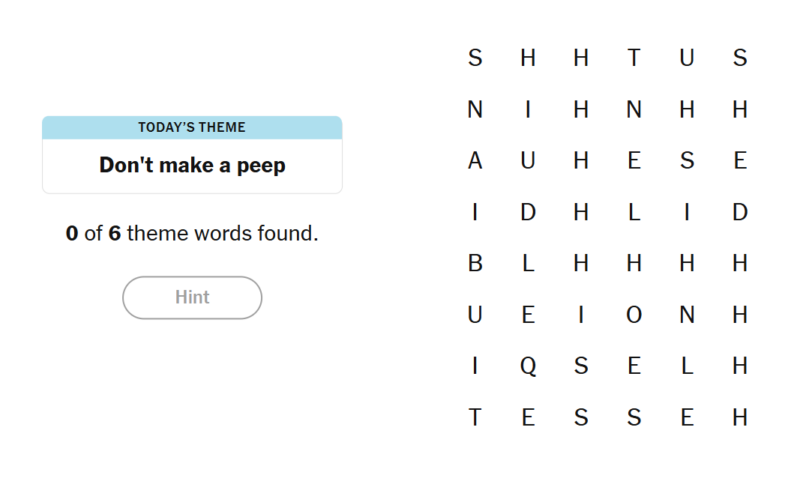Tap the letter T in the top row
Viewport: 800px width, 493px height.
[x=634, y=58]
